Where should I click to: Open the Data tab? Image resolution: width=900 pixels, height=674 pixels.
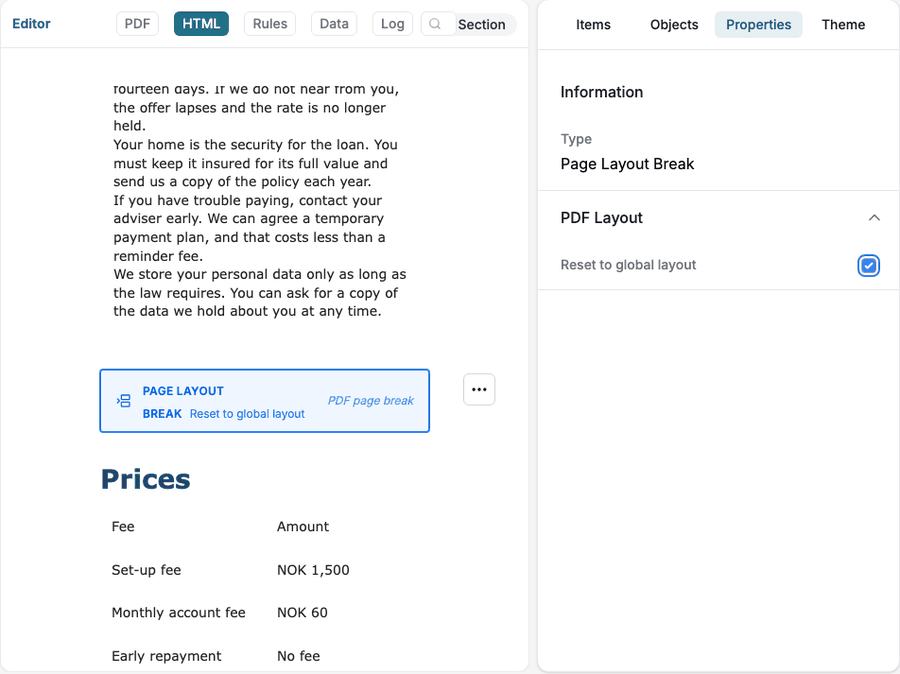[x=334, y=24]
